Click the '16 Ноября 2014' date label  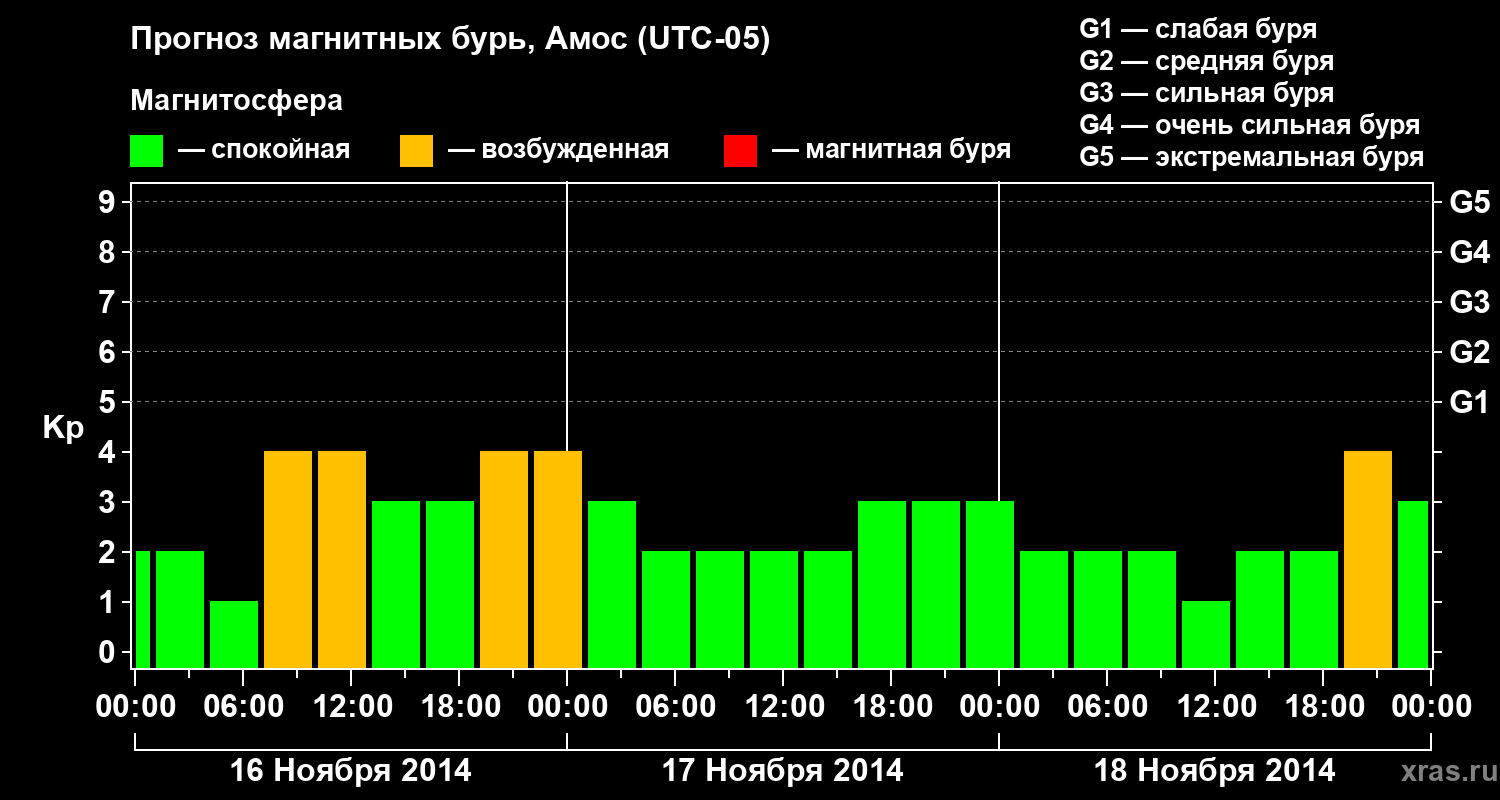click(351, 771)
